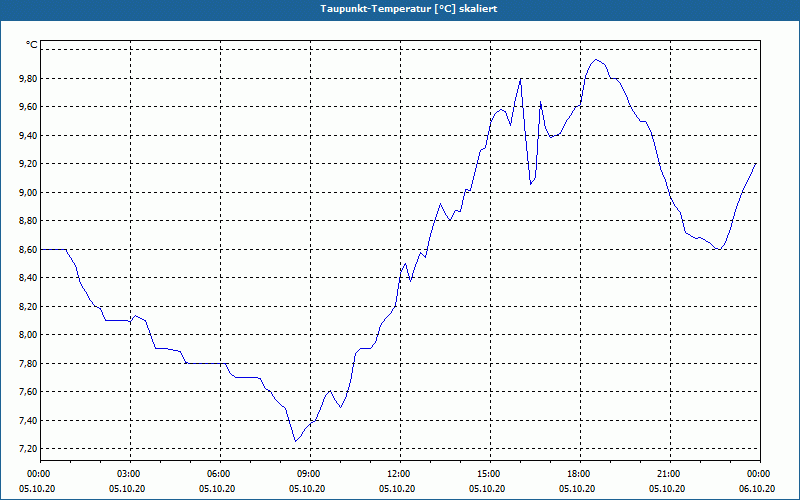Image resolution: width=800 pixels, height=500 pixels.
Task: Click the 21:00 time label
Action: (670, 474)
